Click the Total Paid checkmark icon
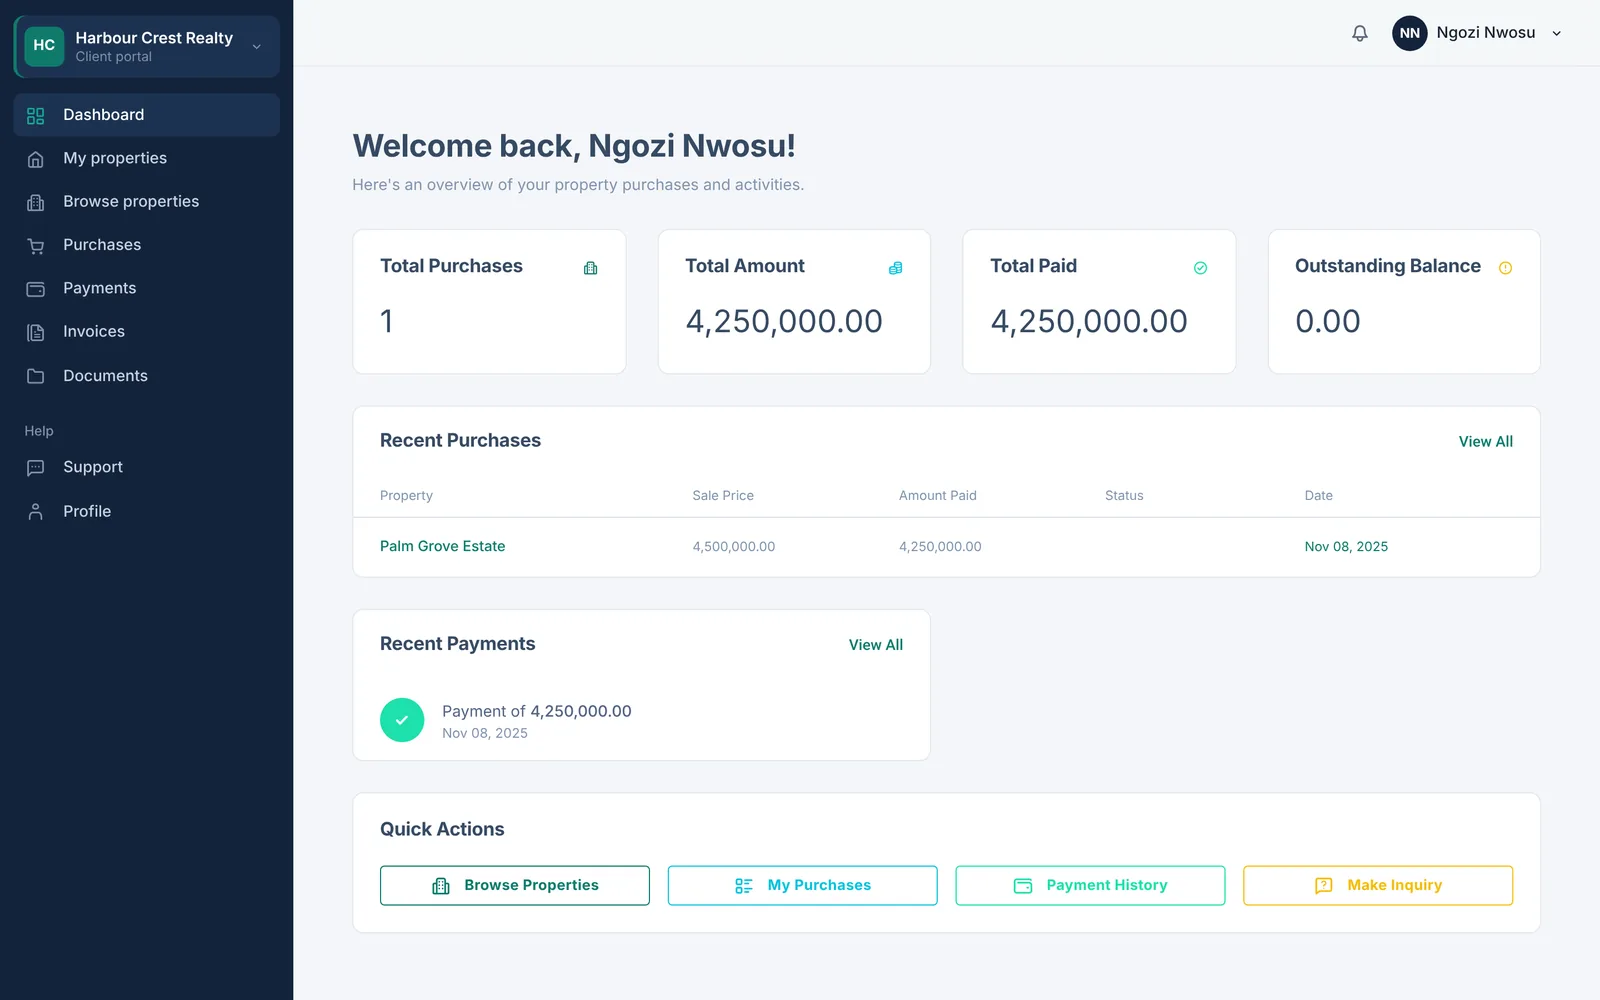 tap(1201, 268)
